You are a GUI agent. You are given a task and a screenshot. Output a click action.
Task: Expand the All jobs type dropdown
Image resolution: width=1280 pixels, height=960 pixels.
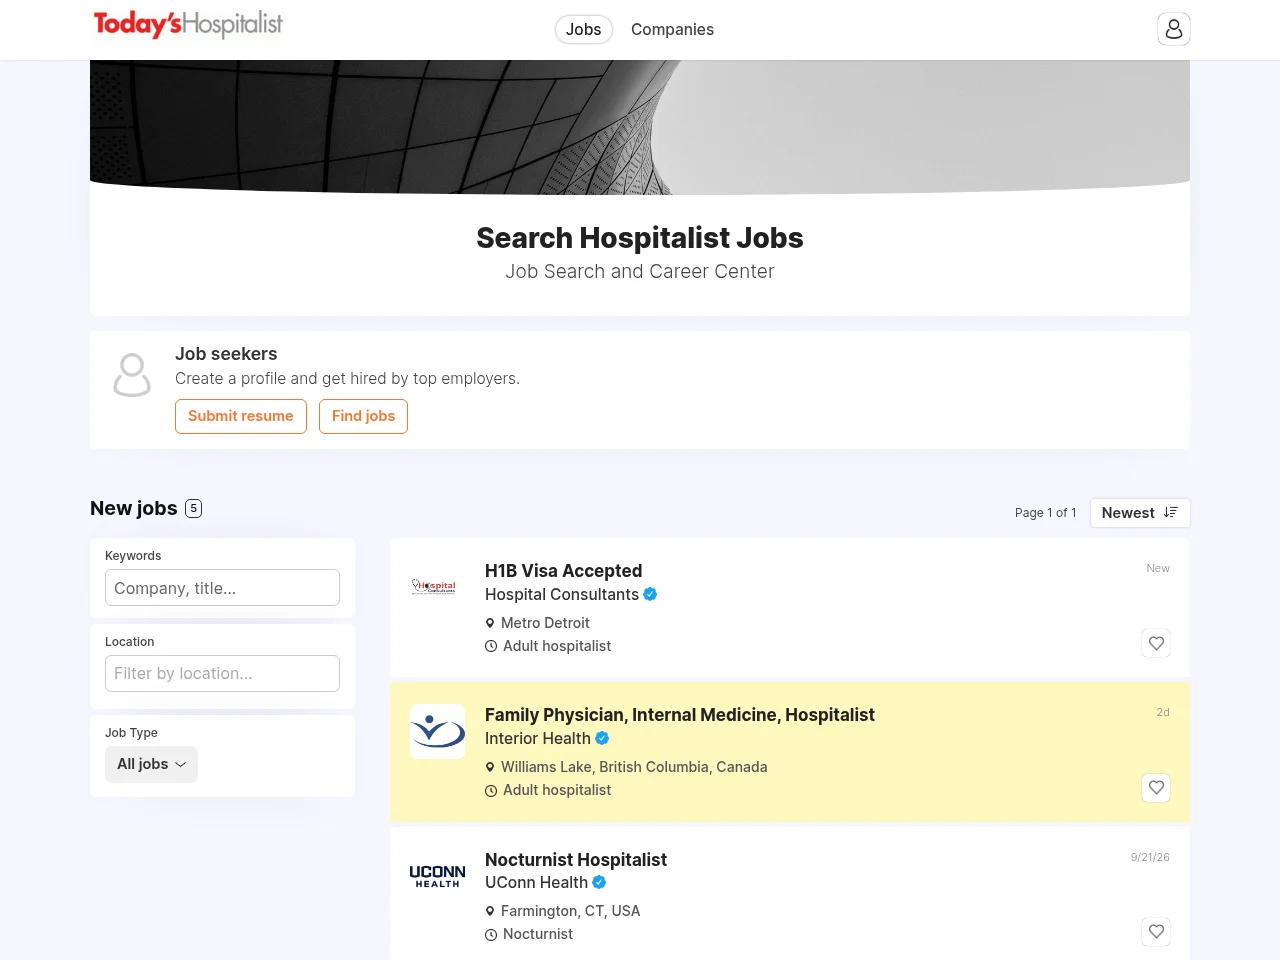pyautogui.click(x=151, y=764)
